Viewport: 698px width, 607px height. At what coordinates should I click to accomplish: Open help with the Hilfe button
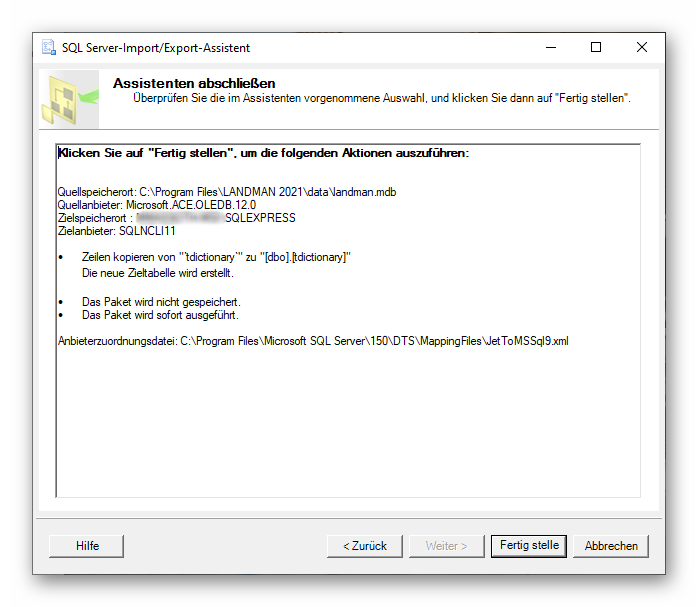(87, 546)
